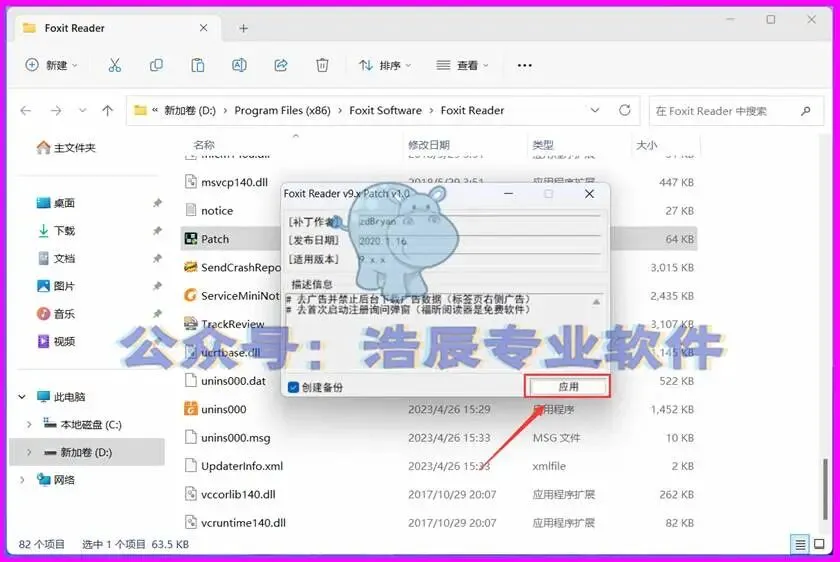Select the vccorlib140.dll file
The image size is (840, 562).
238,494
